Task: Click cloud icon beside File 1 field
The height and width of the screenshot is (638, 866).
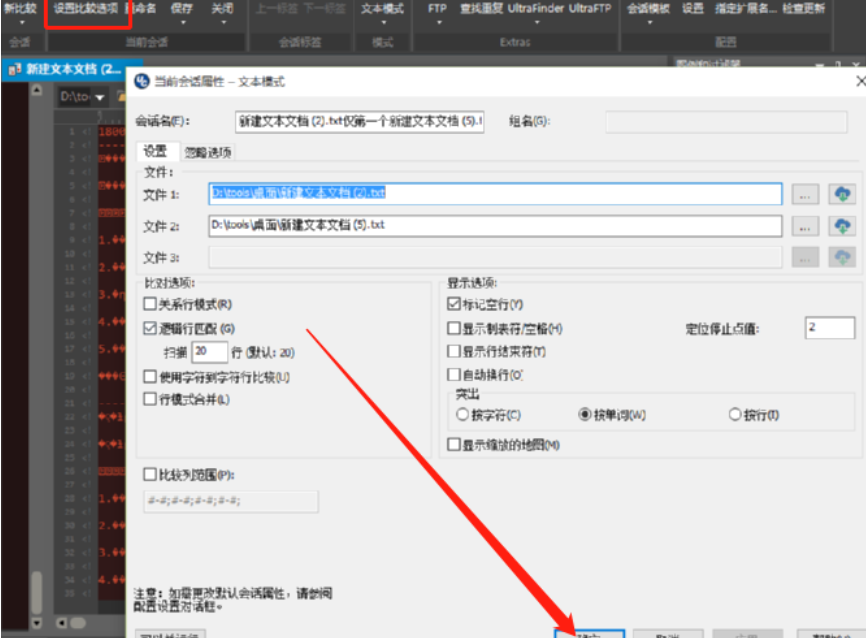Action: pos(842,194)
